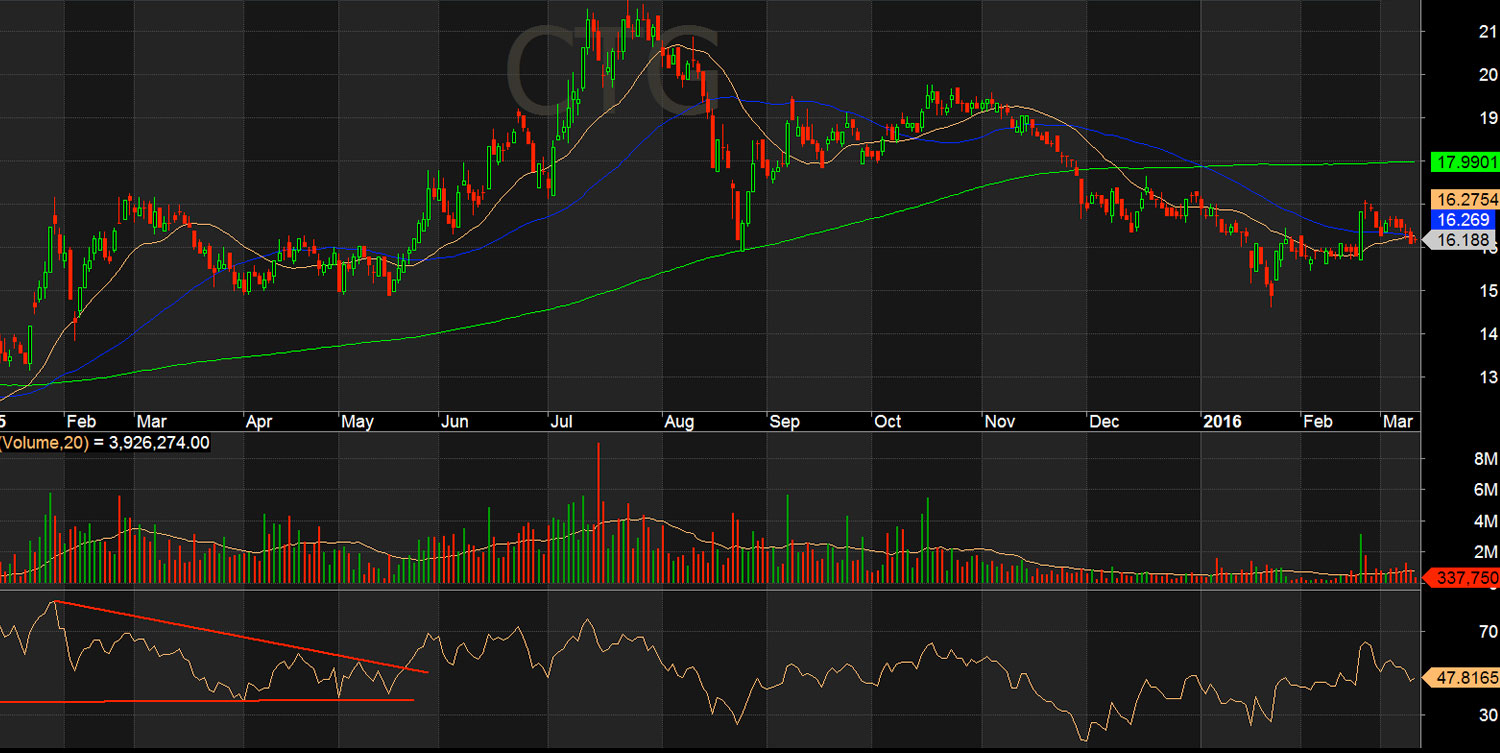The height and width of the screenshot is (753, 1500).
Task: Select the horizontal red support line in oscillator pane
Action: [200, 700]
